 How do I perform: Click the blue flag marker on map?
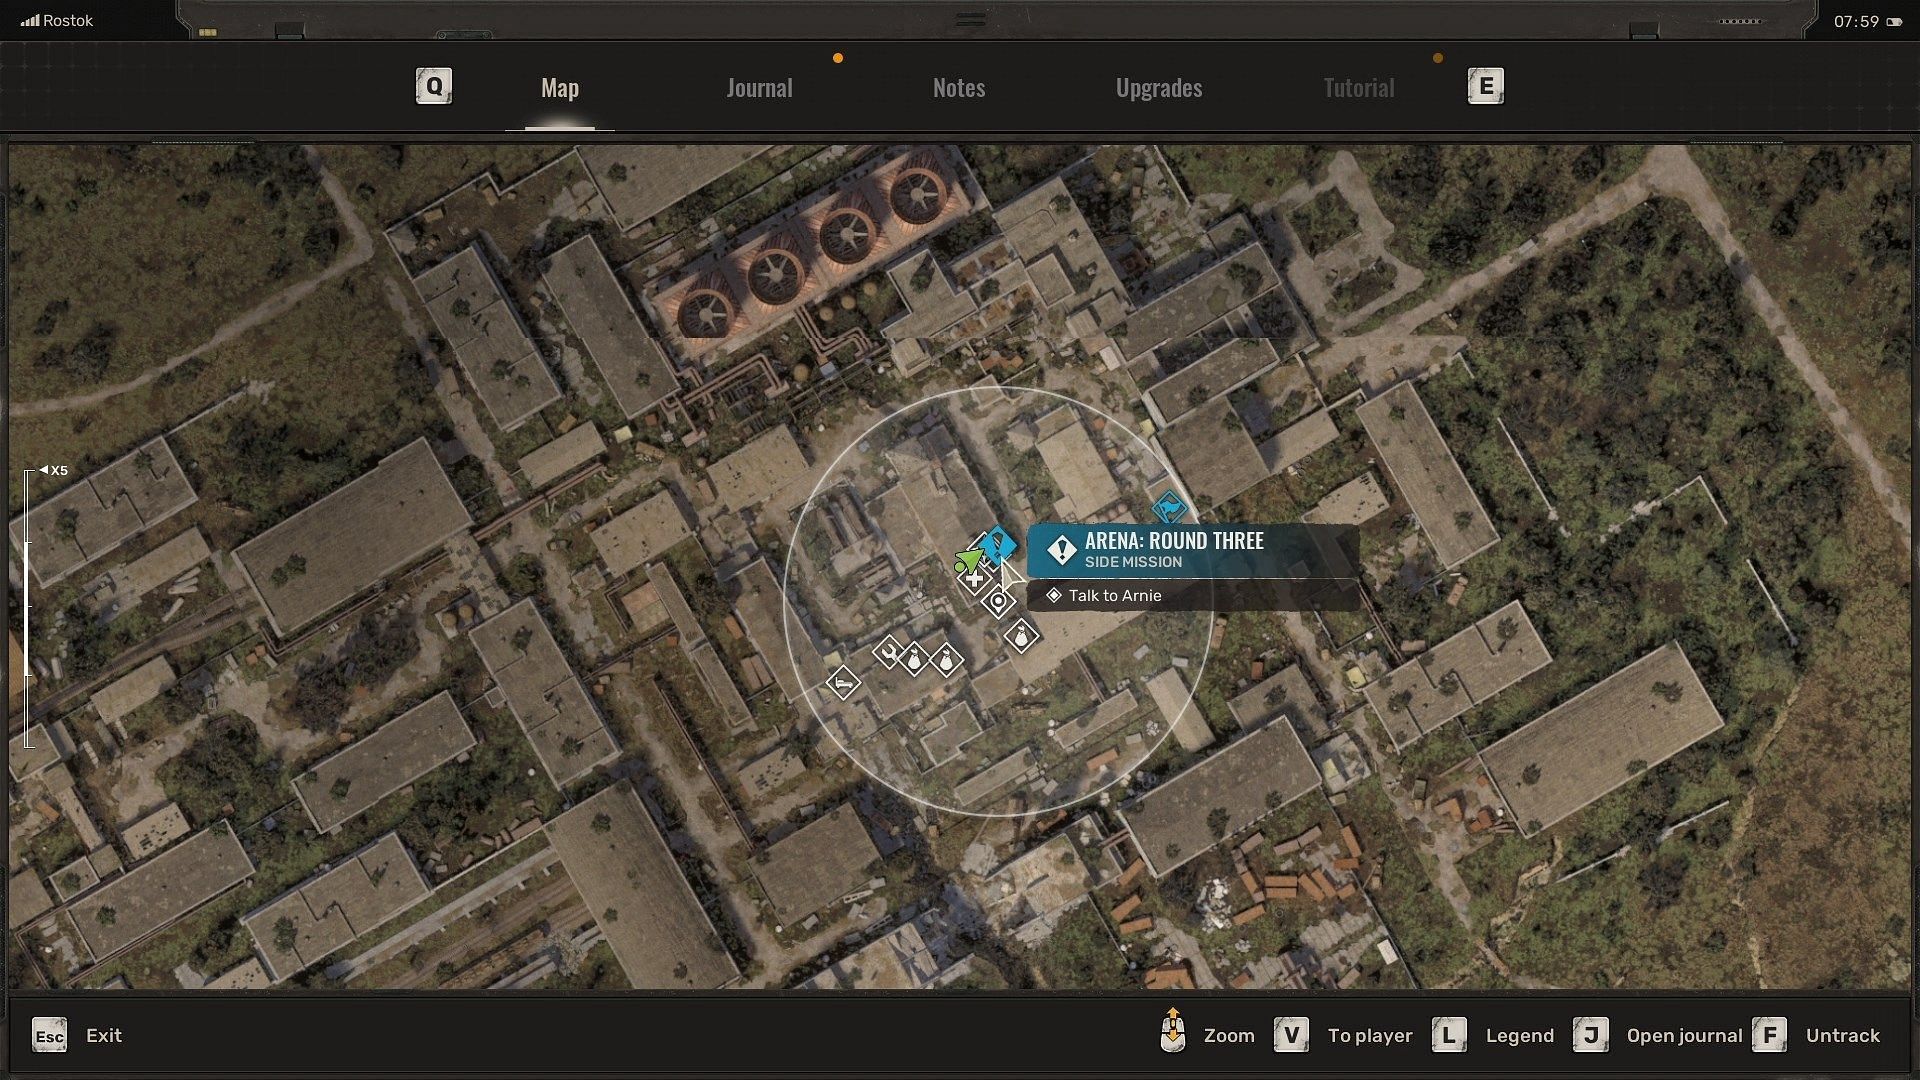tap(1169, 507)
